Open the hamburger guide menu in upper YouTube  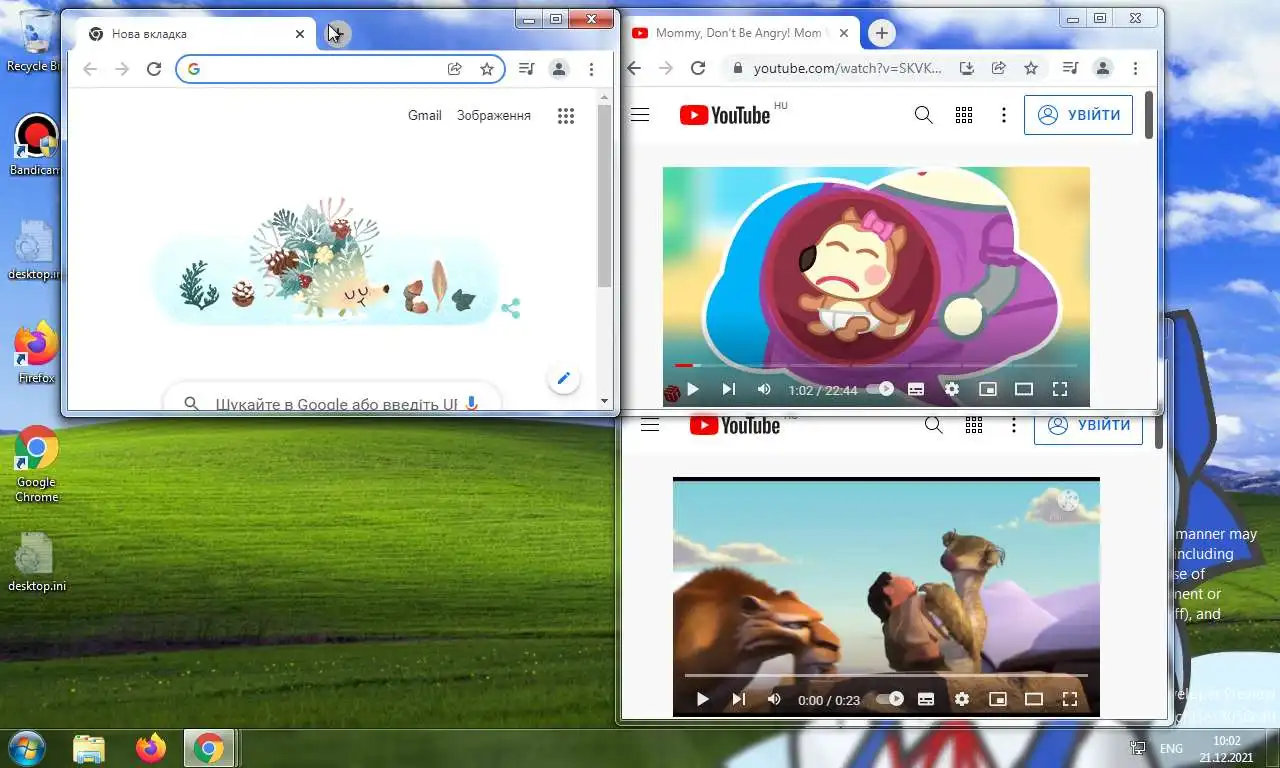(640, 115)
